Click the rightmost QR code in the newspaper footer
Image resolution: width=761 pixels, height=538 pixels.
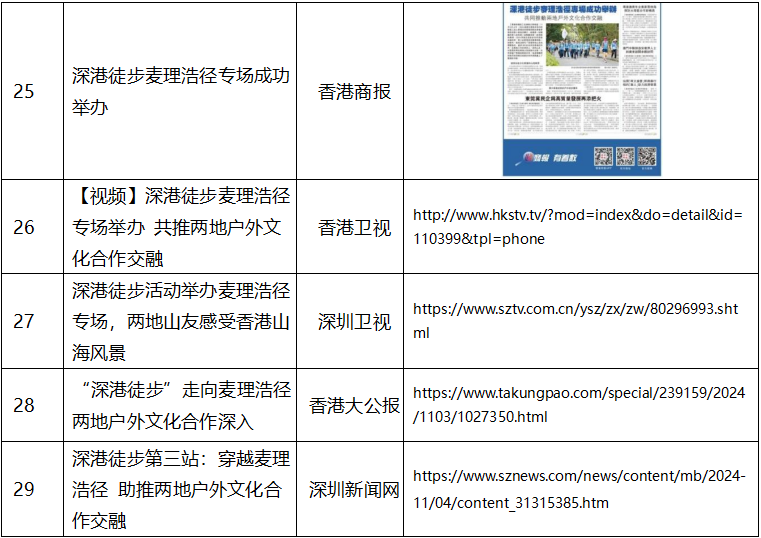647,156
